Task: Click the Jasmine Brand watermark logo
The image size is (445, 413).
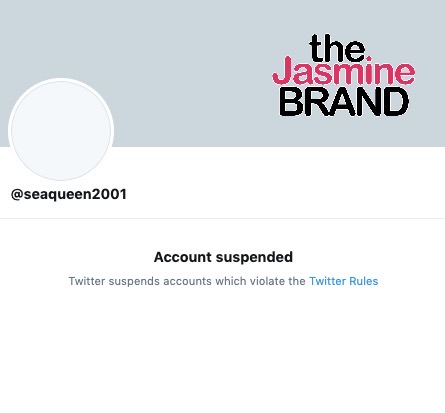Action: pyautogui.click(x=344, y=75)
